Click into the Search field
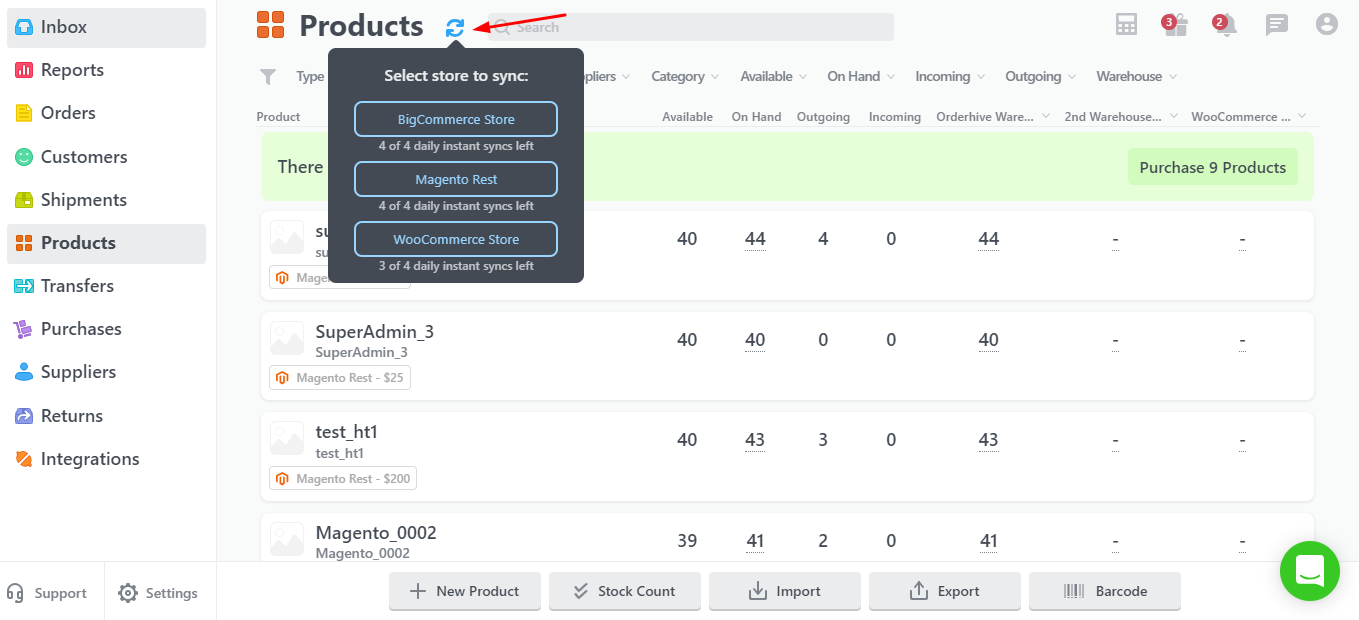 (691, 27)
